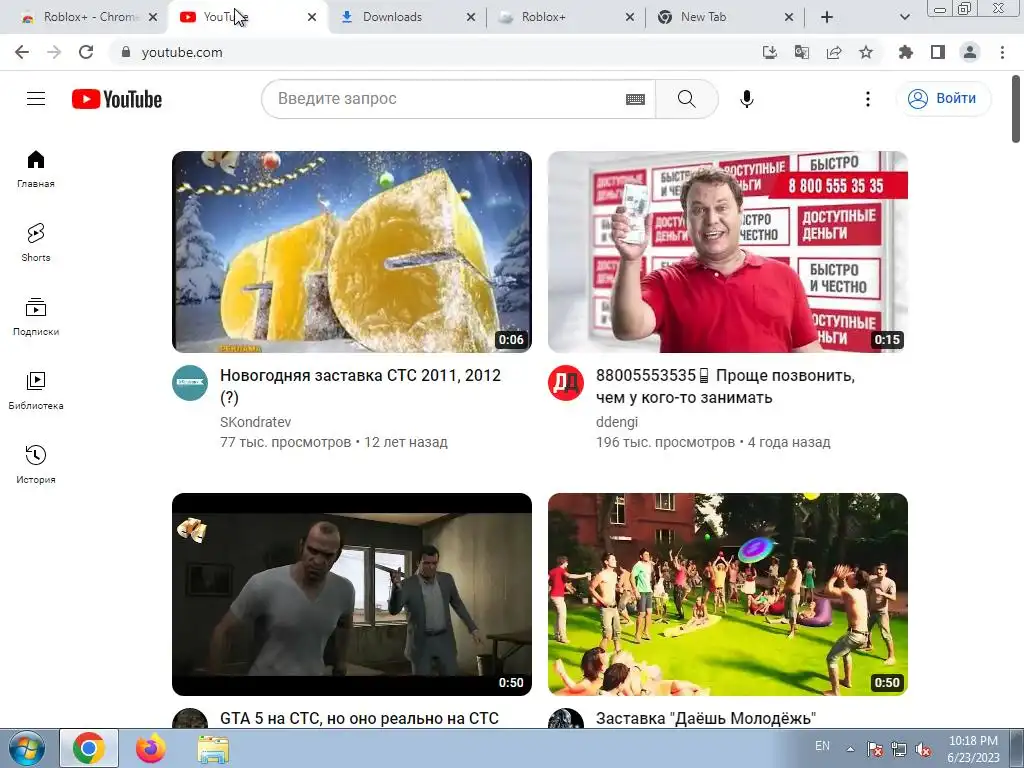Click the page vertical scrollbar thumb
Image resolution: width=1024 pixels, height=768 pixels.
tap(1016, 108)
